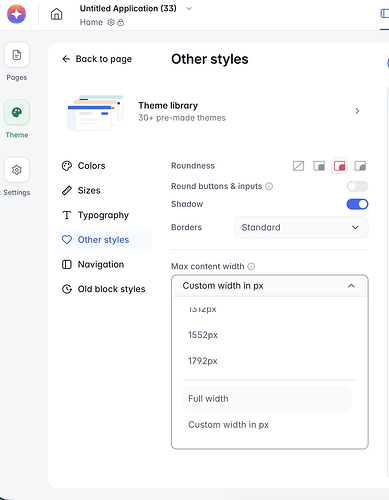This screenshot has width=389, height=500.
Task: Choose the highlighted red roundness option
Action: click(340, 166)
